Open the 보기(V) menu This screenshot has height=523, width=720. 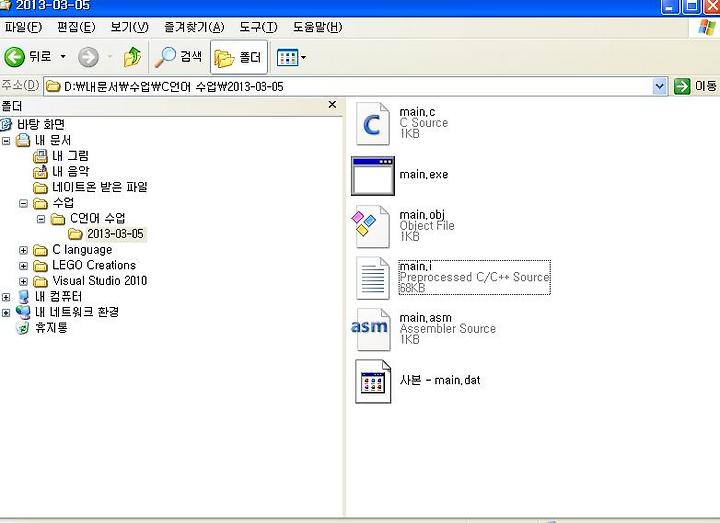click(129, 27)
